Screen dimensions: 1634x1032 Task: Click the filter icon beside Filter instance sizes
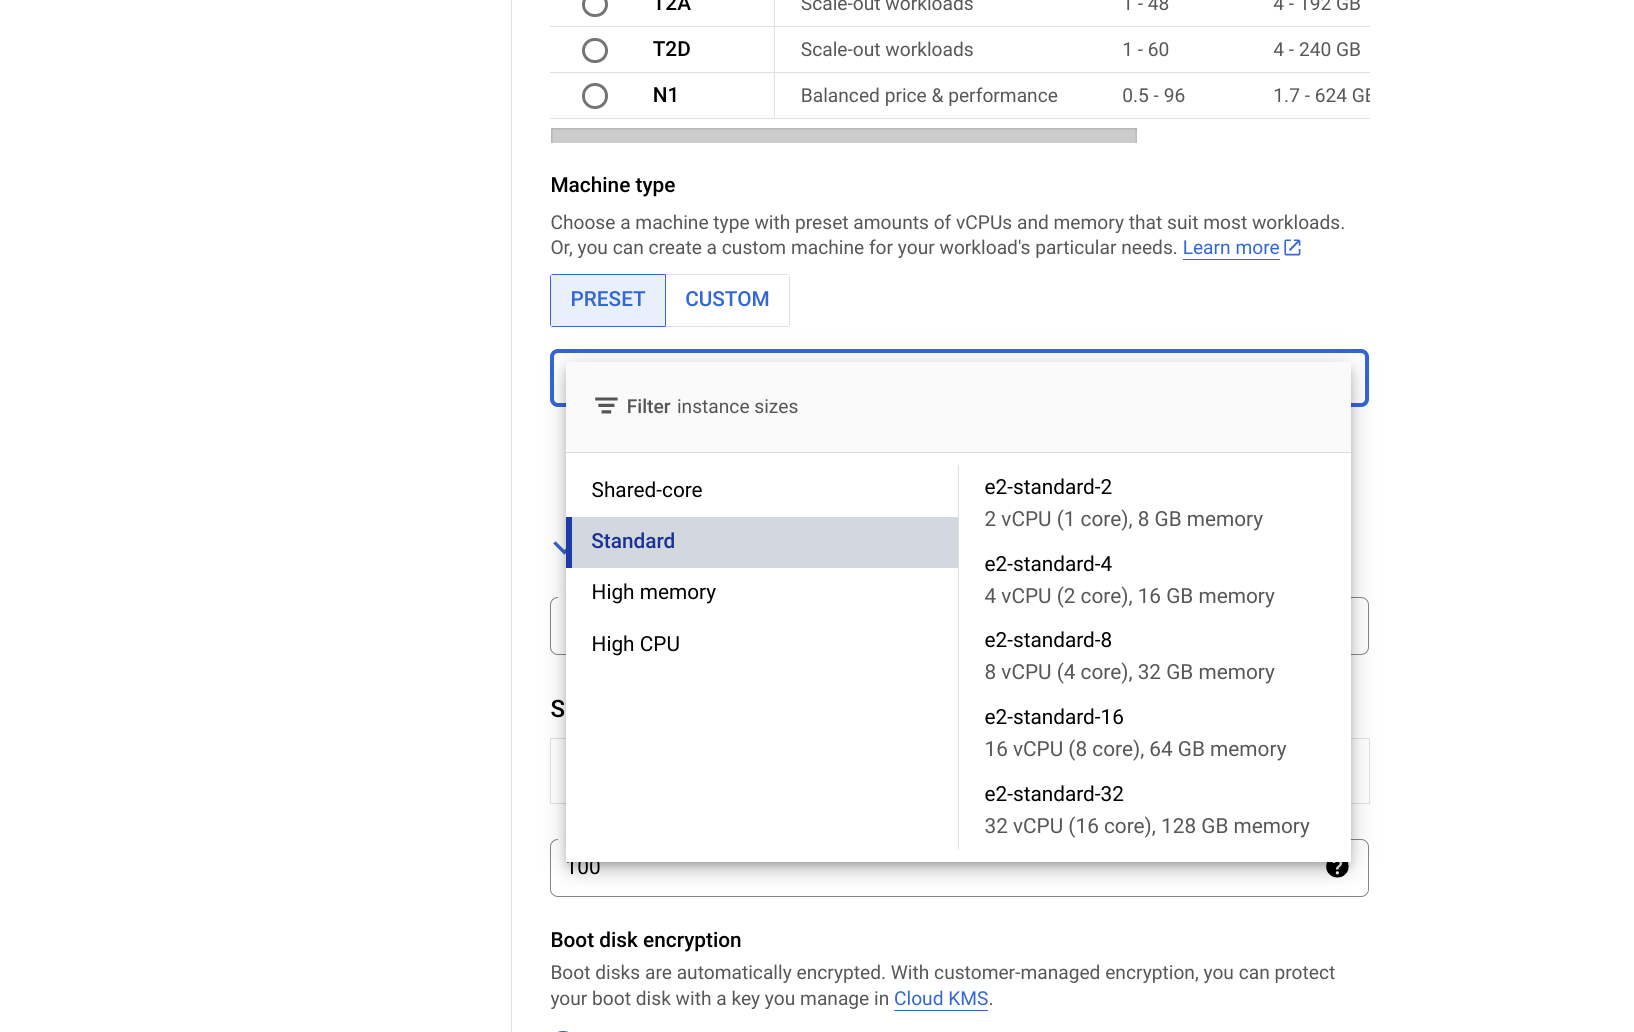[x=606, y=406]
